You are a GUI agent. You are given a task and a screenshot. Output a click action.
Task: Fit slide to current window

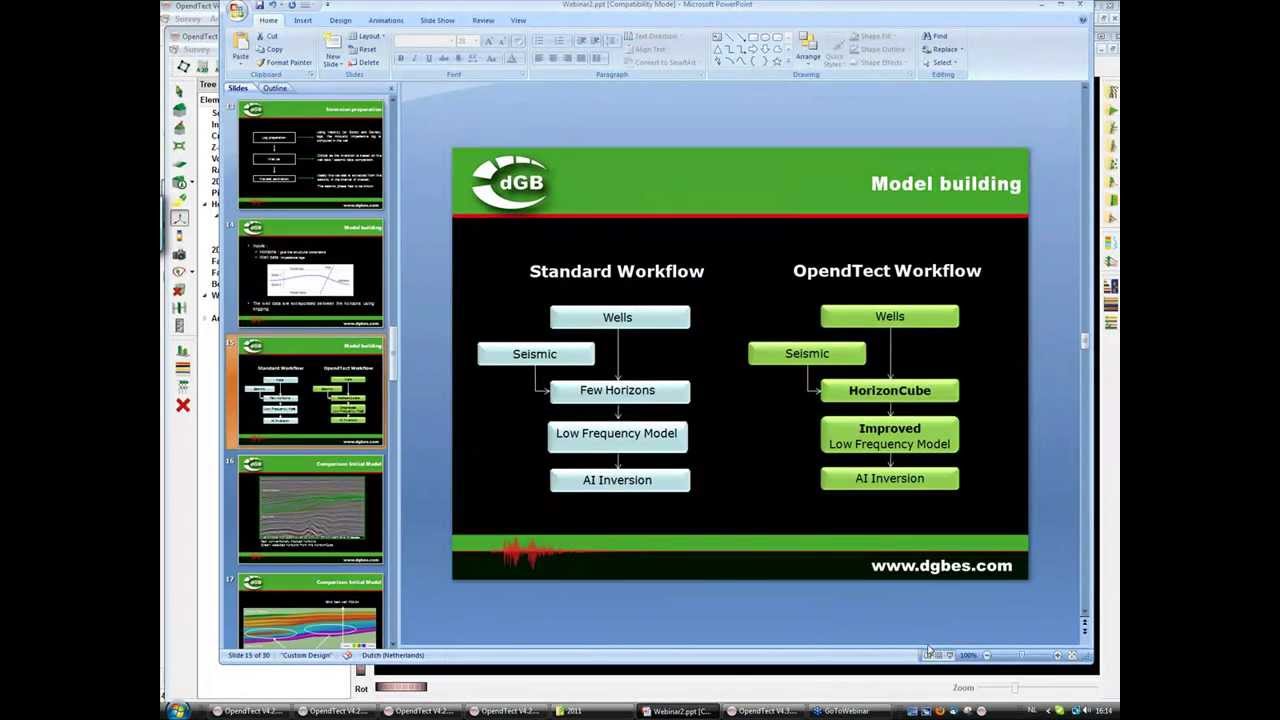tap(1072, 655)
